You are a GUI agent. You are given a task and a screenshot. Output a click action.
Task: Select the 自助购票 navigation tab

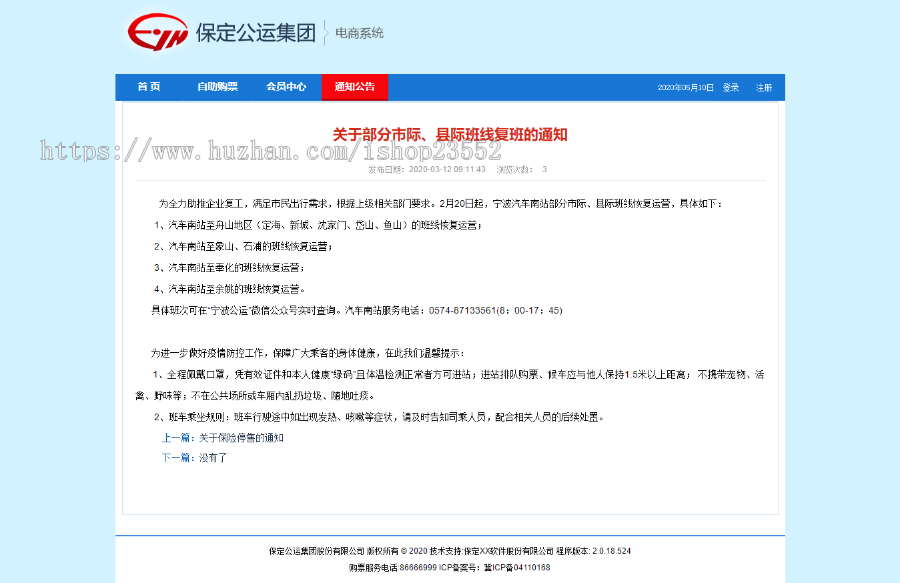(x=217, y=87)
